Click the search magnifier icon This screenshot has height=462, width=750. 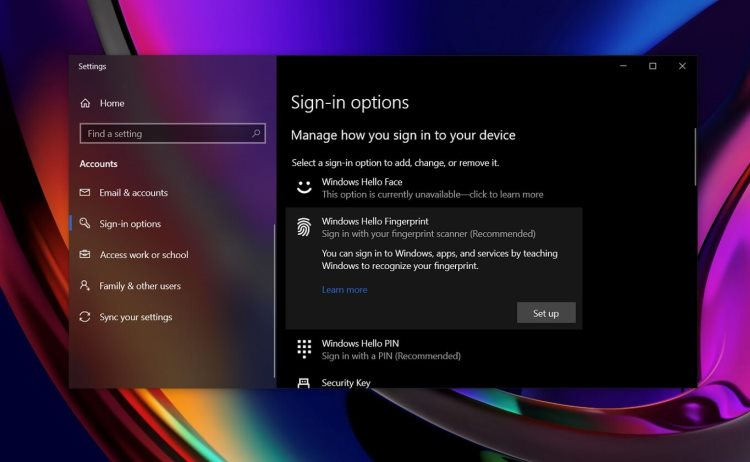(x=256, y=133)
